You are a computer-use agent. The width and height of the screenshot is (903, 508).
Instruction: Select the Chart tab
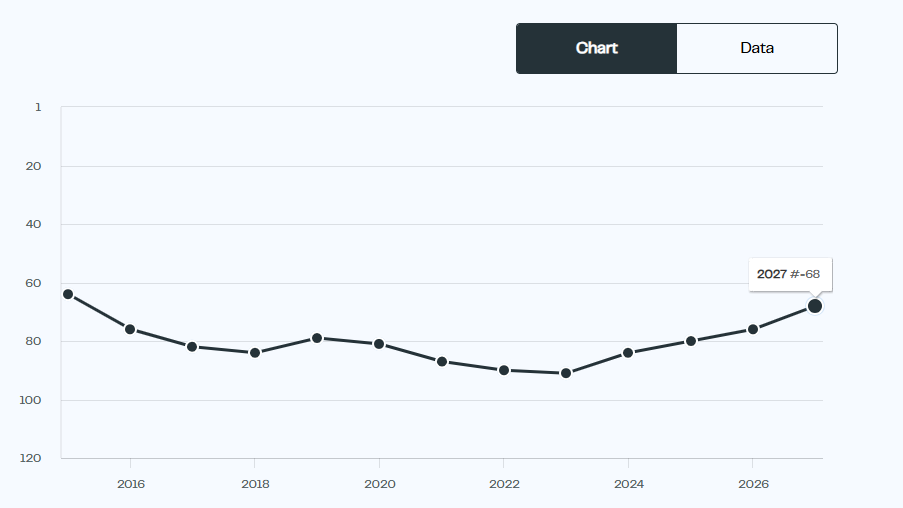point(597,48)
